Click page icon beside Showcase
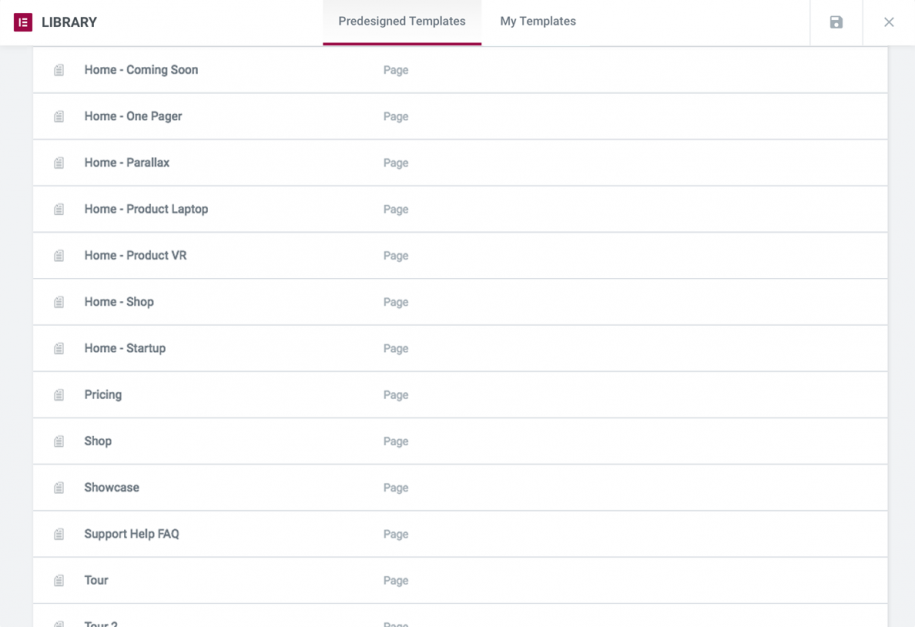 (x=59, y=488)
